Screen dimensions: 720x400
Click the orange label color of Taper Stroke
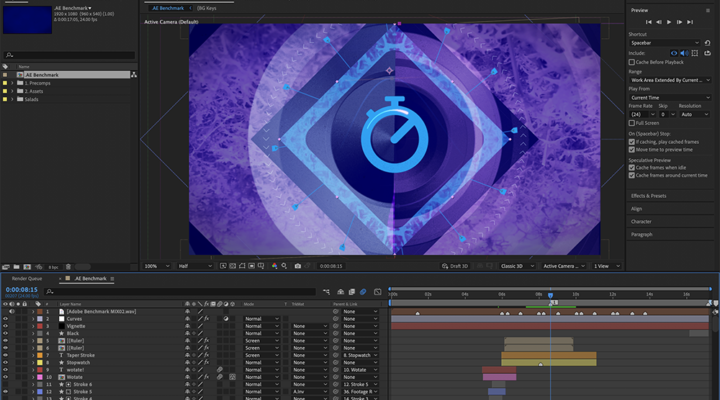(40, 355)
